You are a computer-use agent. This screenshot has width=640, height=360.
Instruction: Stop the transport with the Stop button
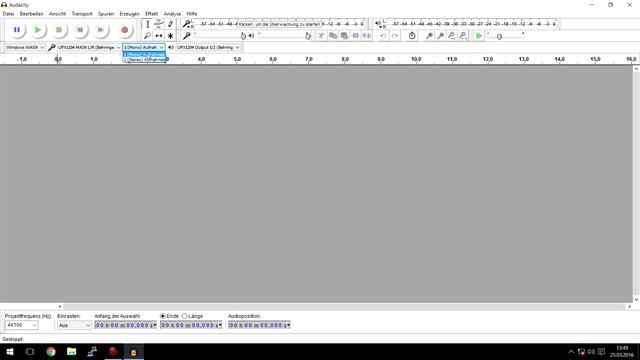(59, 30)
